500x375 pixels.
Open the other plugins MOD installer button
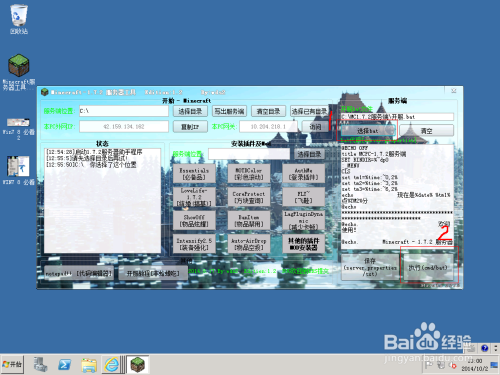point(303,244)
